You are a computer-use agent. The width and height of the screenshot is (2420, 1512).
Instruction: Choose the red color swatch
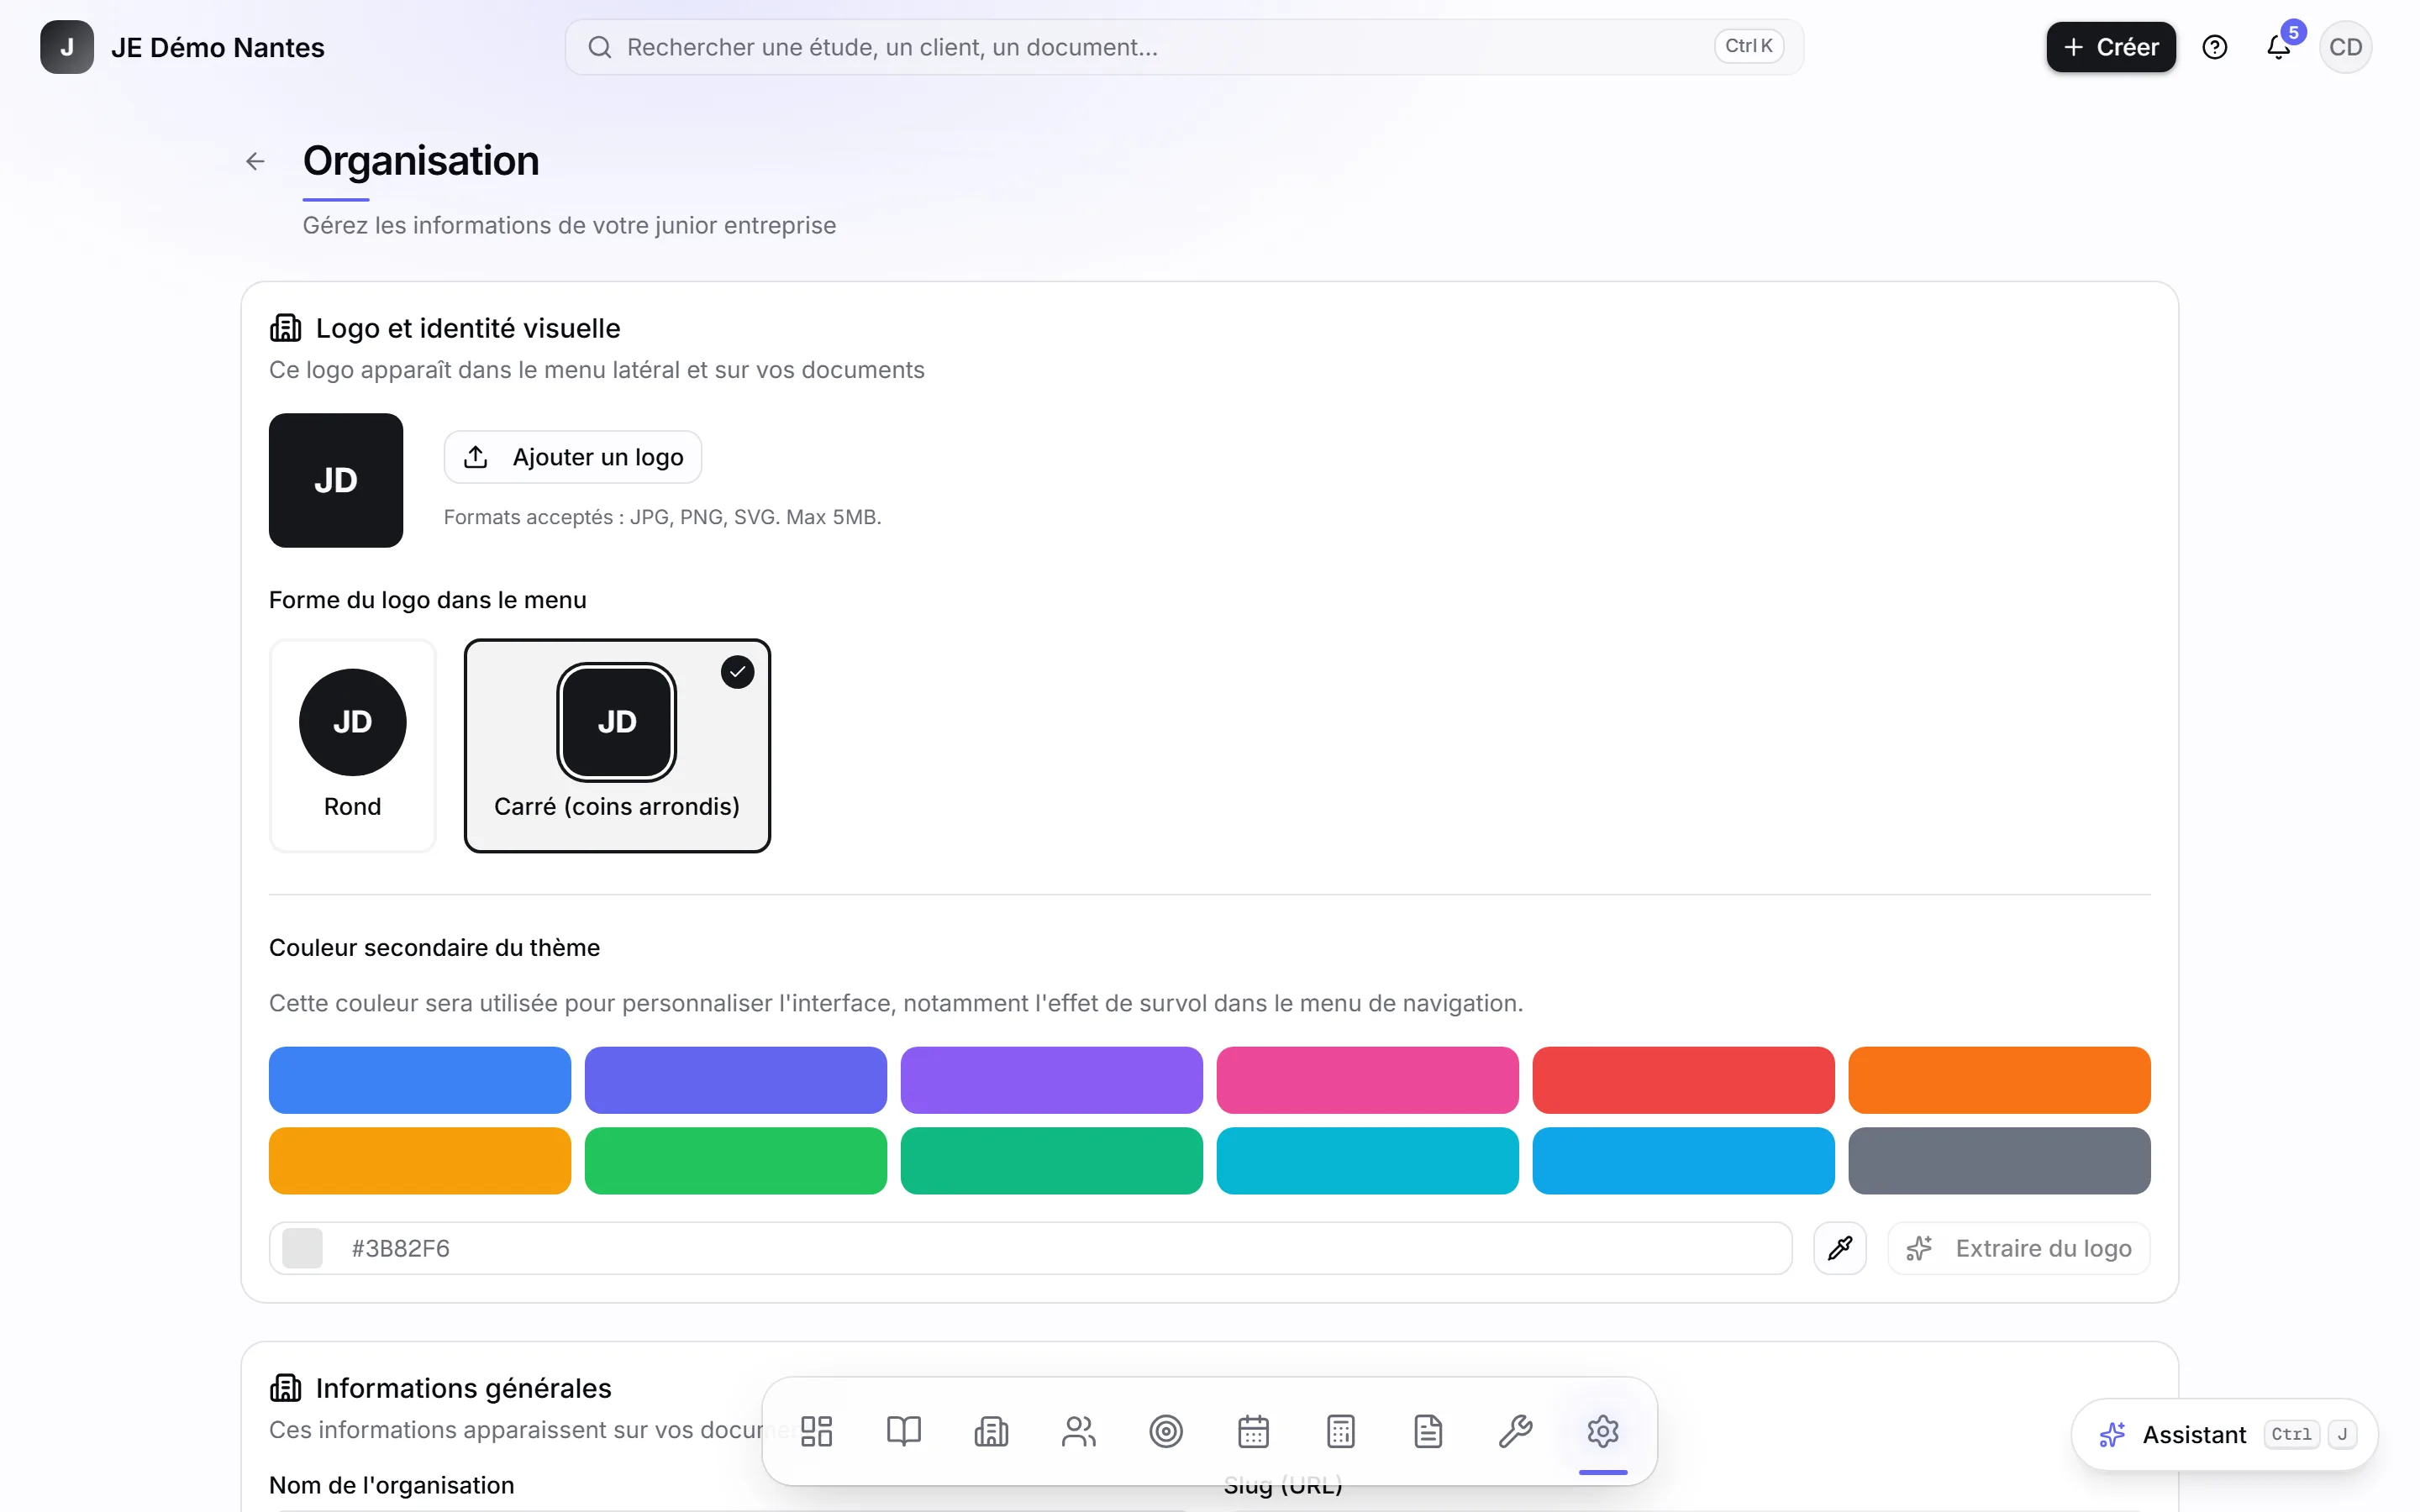pos(1684,1080)
